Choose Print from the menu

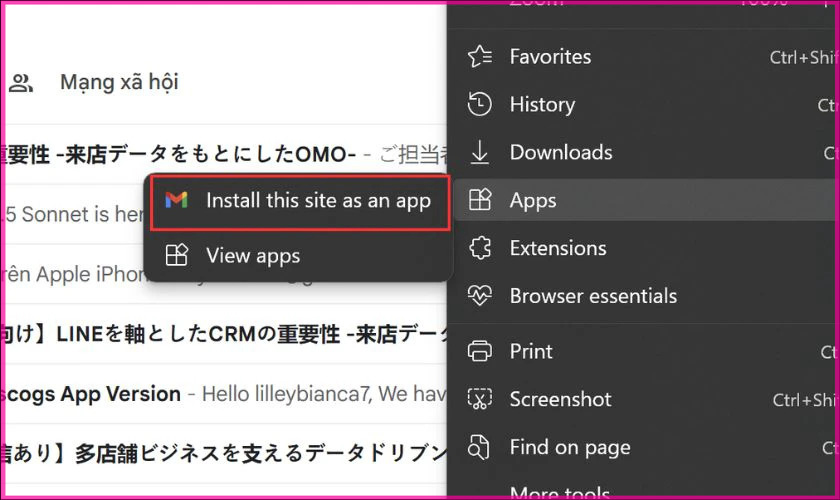(x=646, y=351)
